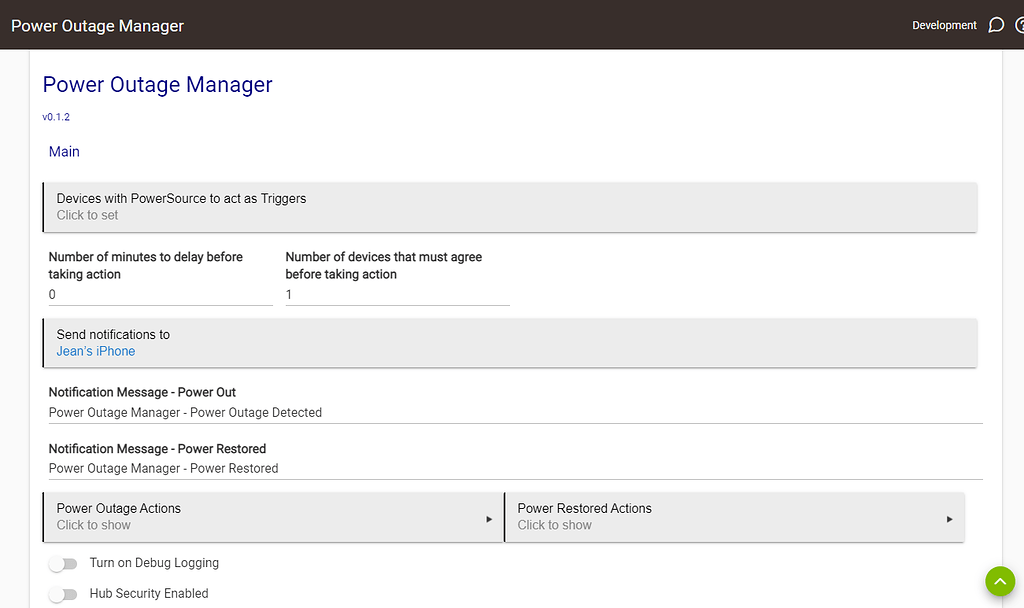Screen dimensions: 1024x608
Task: Click the arrow on Power Restored Actions
Action: (948, 518)
